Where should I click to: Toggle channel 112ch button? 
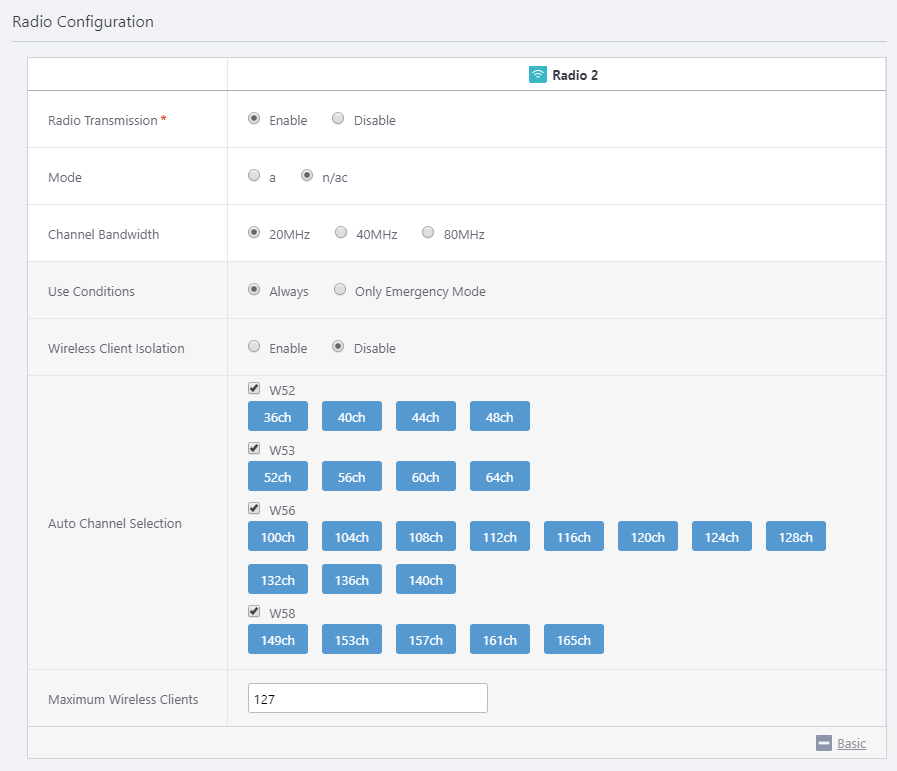[x=499, y=536]
